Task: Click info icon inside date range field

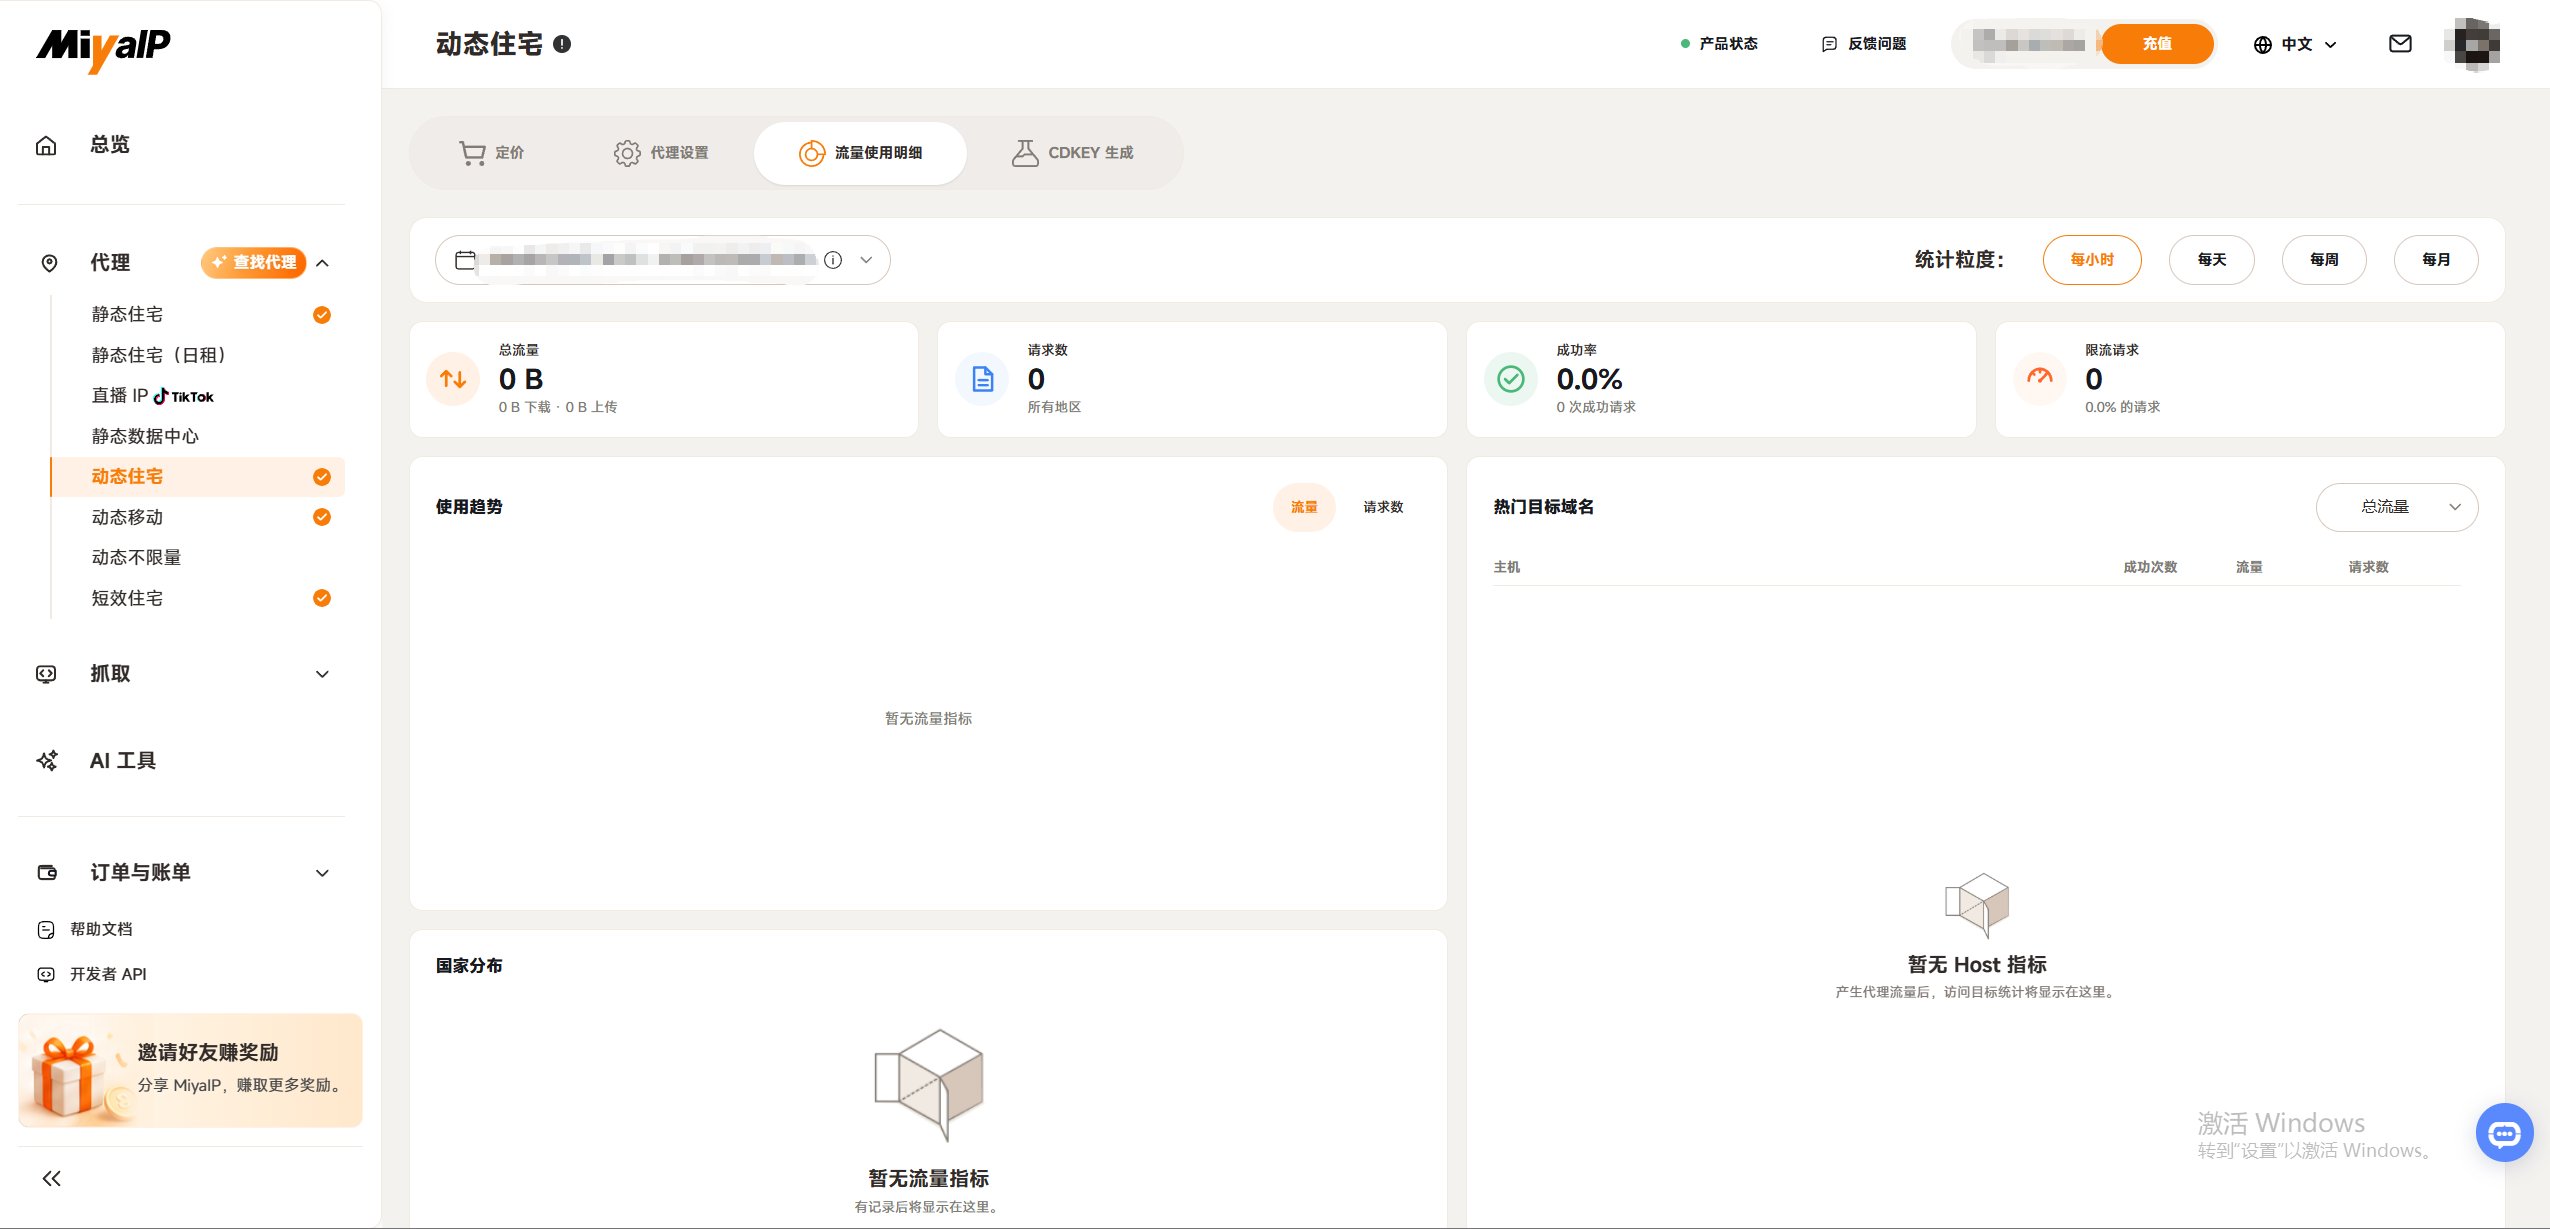Action: [833, 260]
